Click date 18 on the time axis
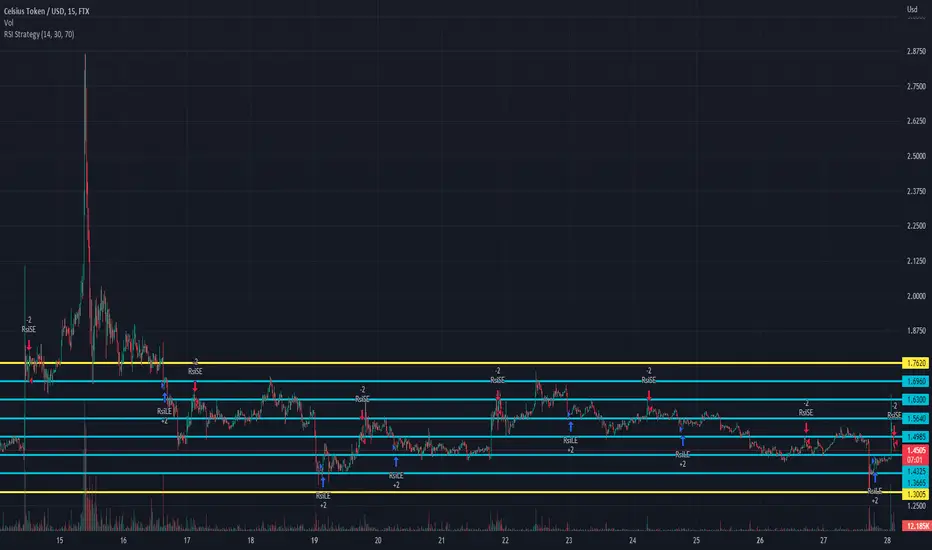This screenshot has height=550, width=932. (x=251, y=540)
